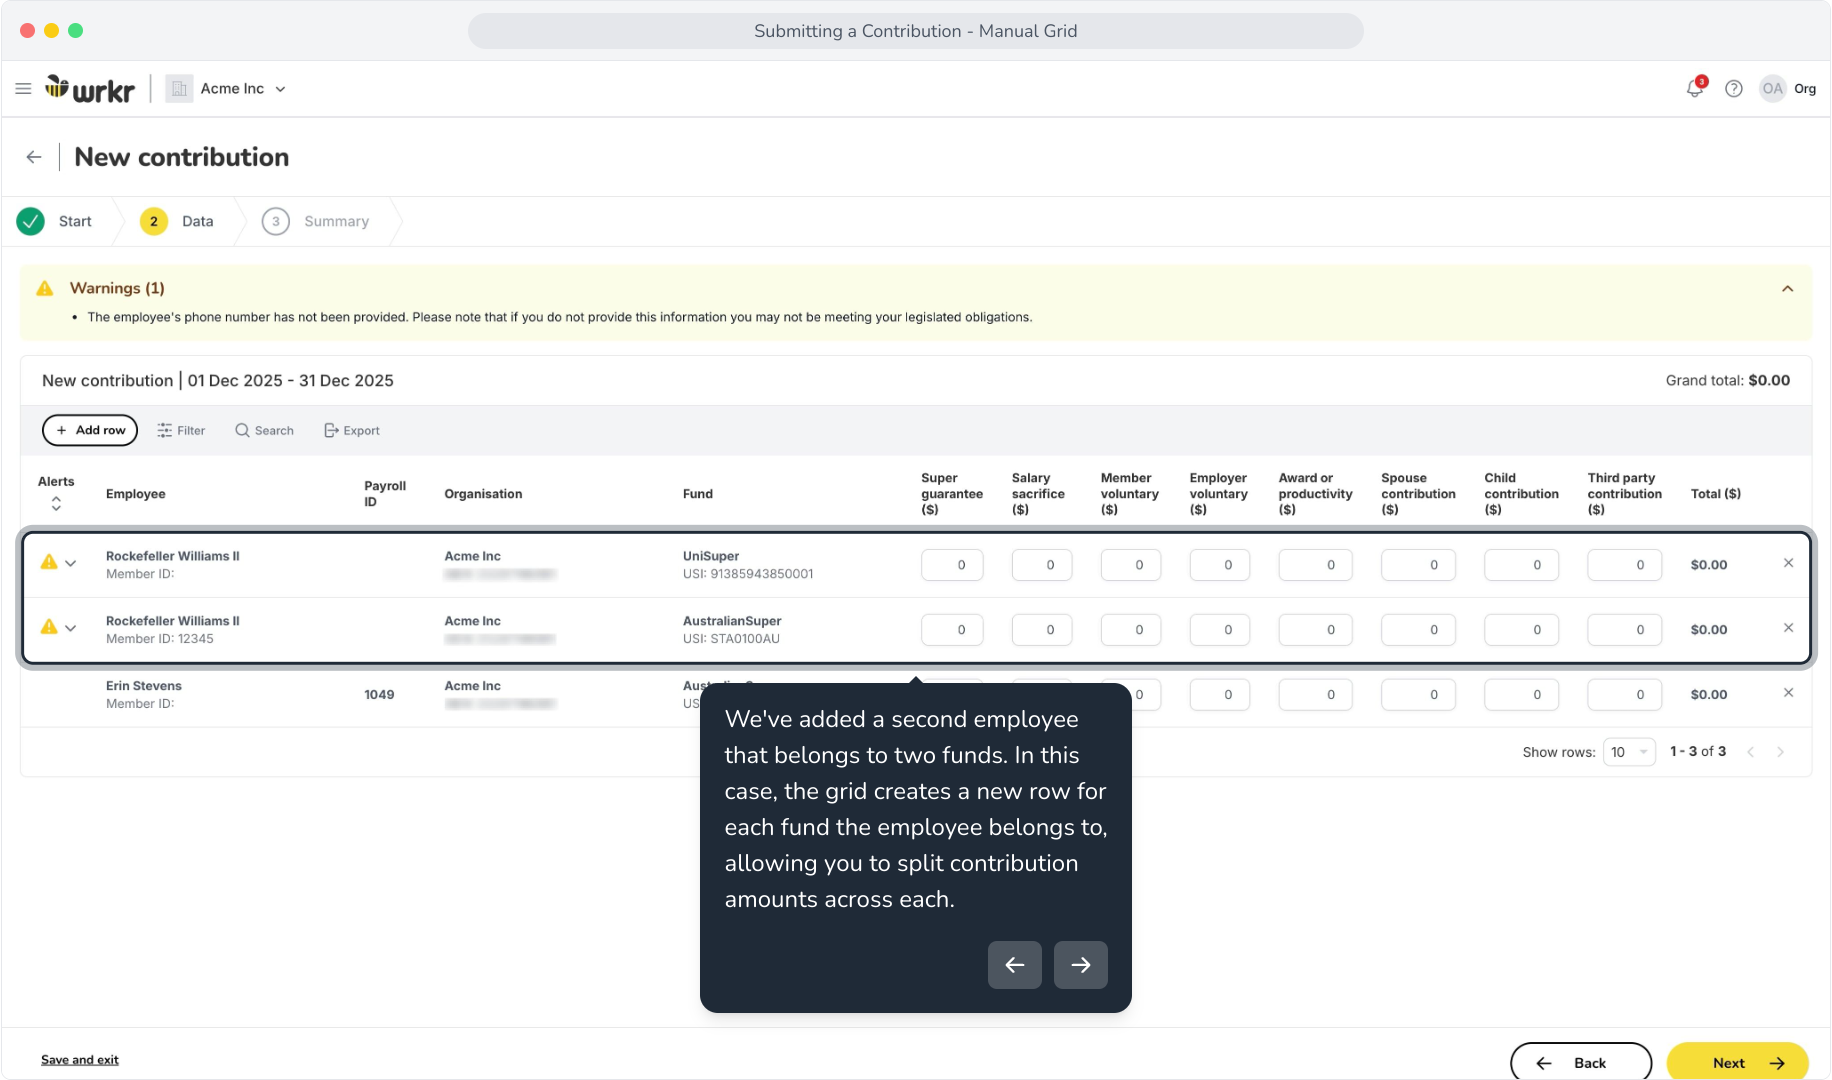The width and height of the screenshot is (1832, 1080).
Task: Click the OA user avatar
Action: [1772, 89]
